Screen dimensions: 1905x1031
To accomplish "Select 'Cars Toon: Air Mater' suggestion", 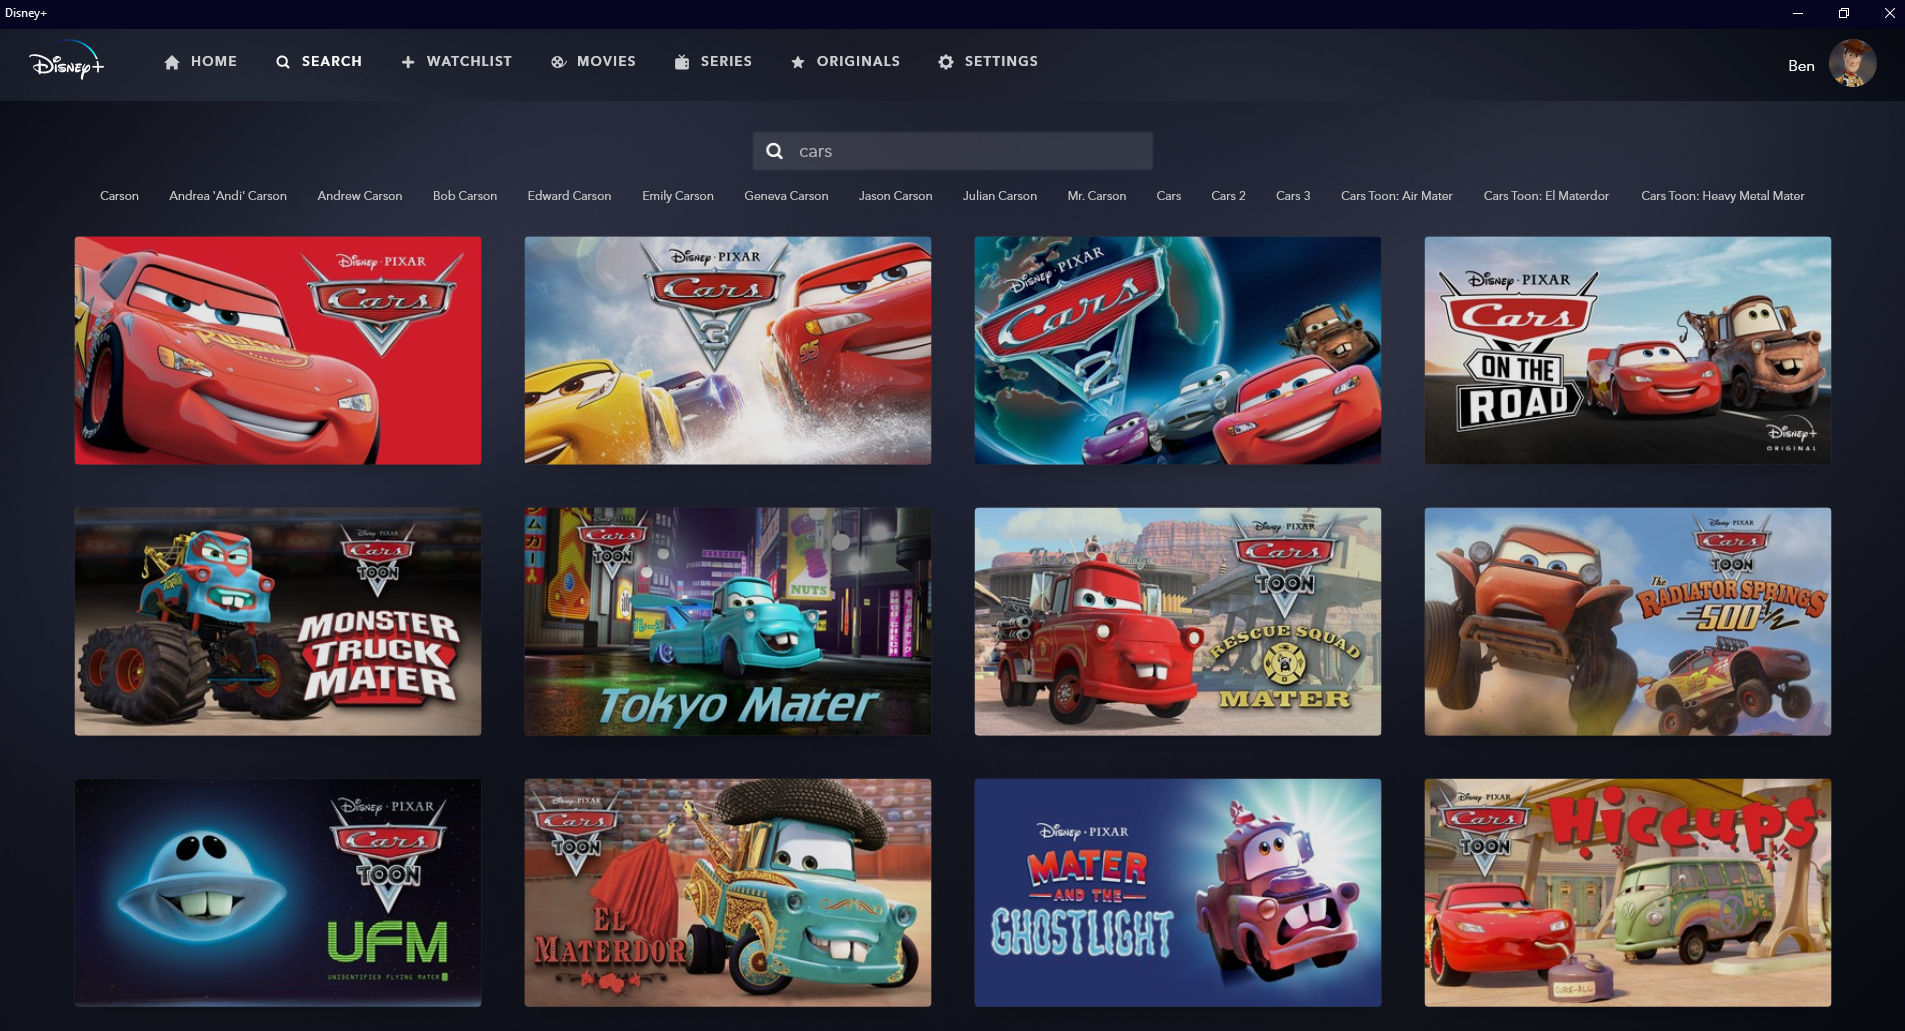I will [1397, 196].
